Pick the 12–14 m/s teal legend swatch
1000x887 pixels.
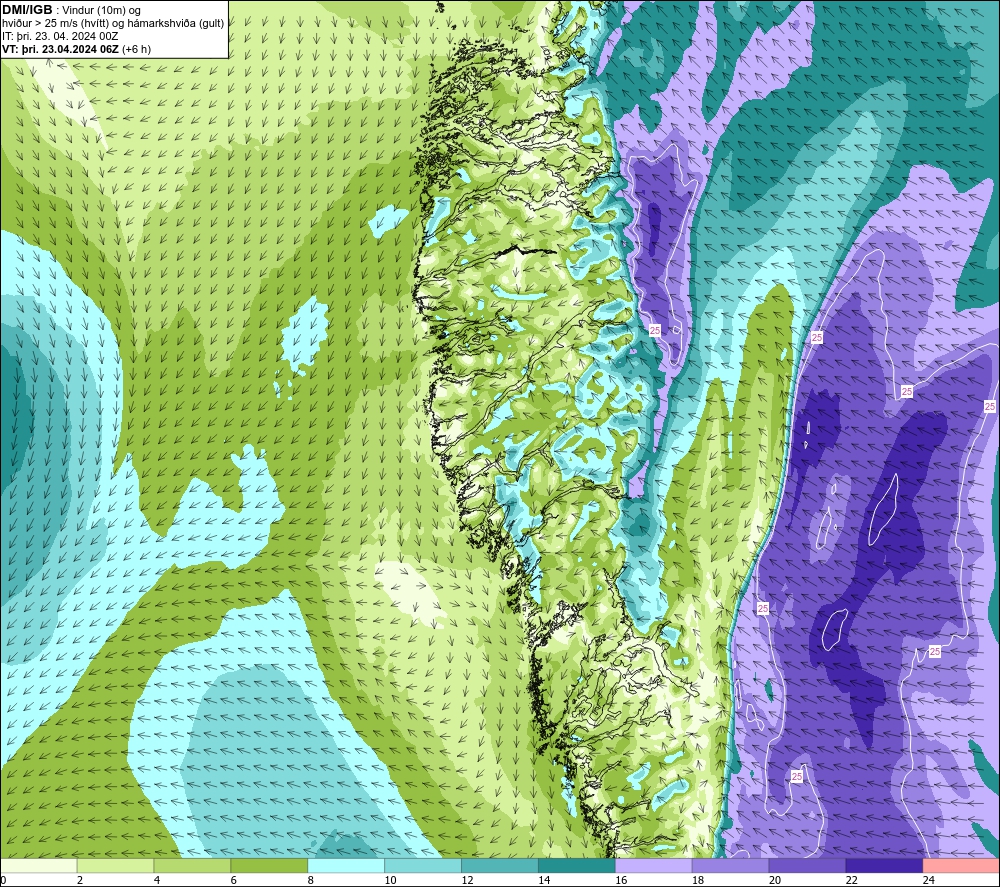click(499, 866)
